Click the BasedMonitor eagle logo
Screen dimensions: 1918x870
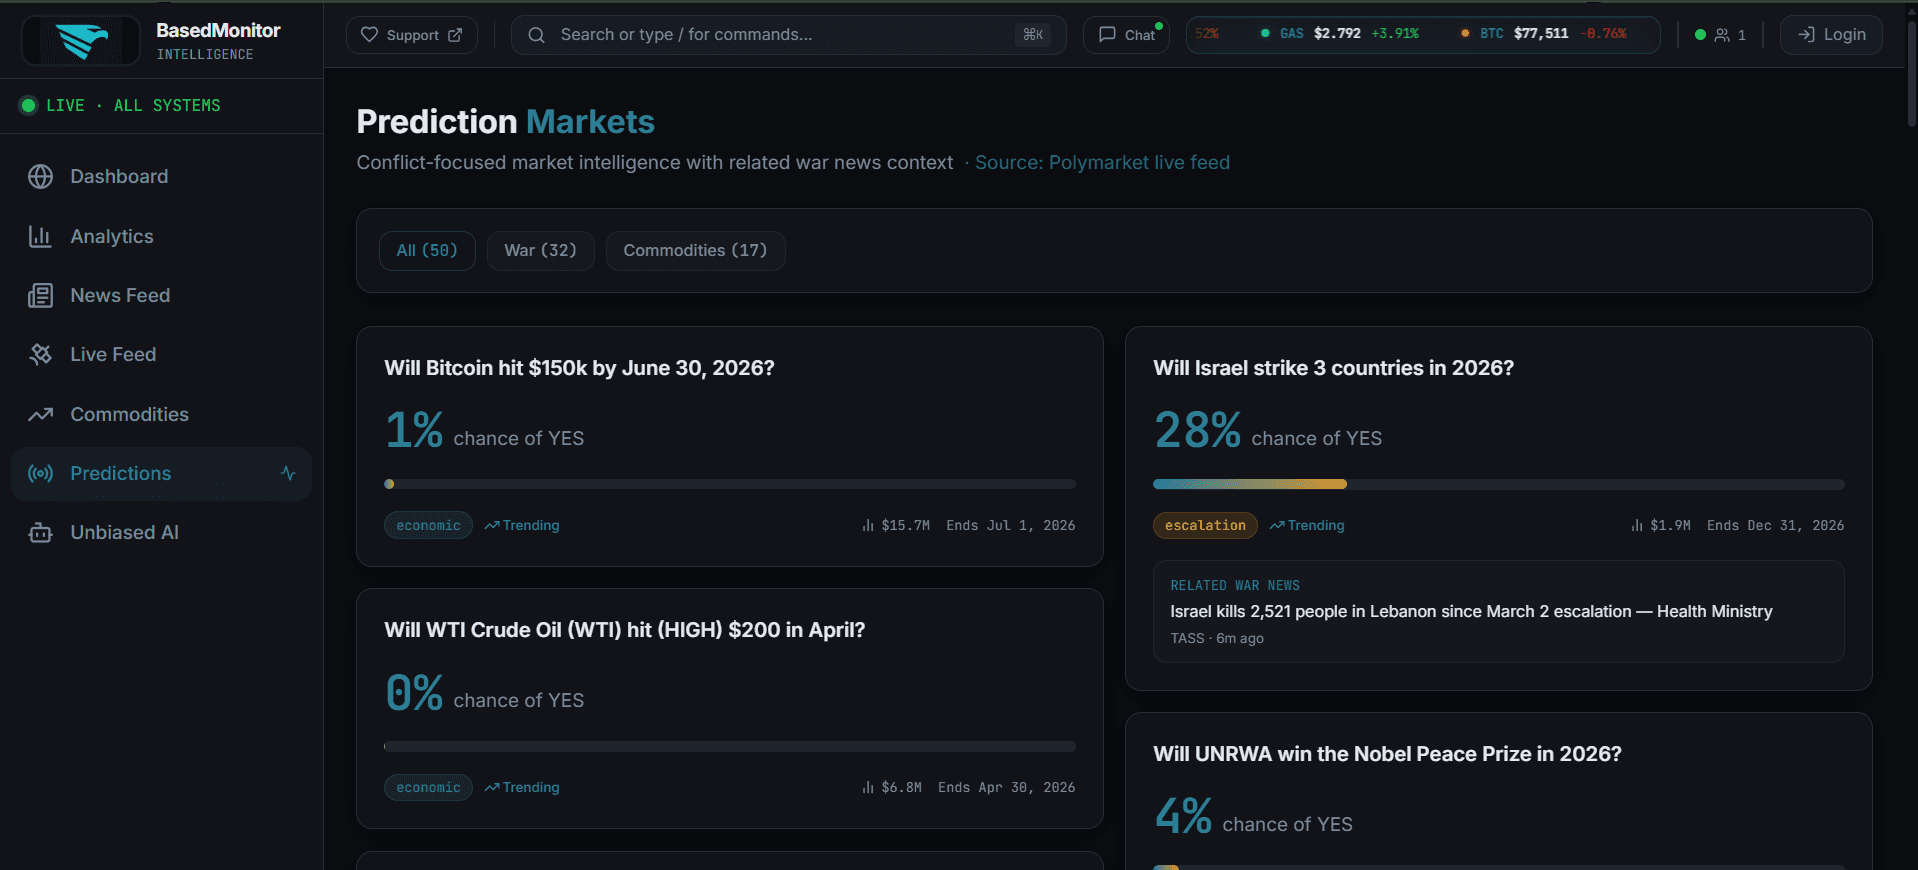pyautogui.click(x=81, y=41)
